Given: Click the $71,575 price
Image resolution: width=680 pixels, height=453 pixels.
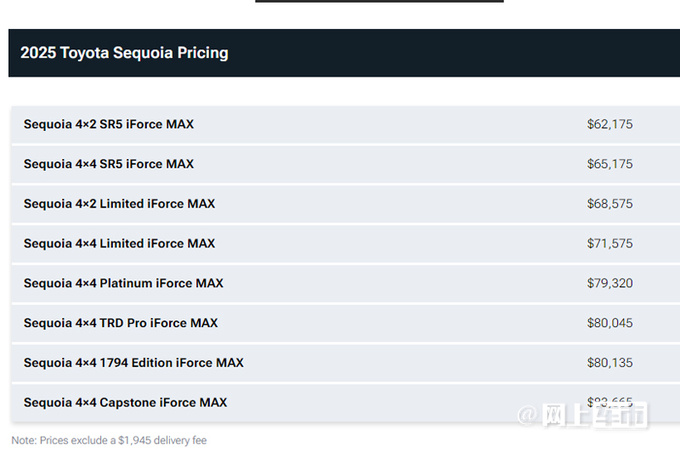Looking at the screenshot, I should pyautogui.click(x=610, y=244).
